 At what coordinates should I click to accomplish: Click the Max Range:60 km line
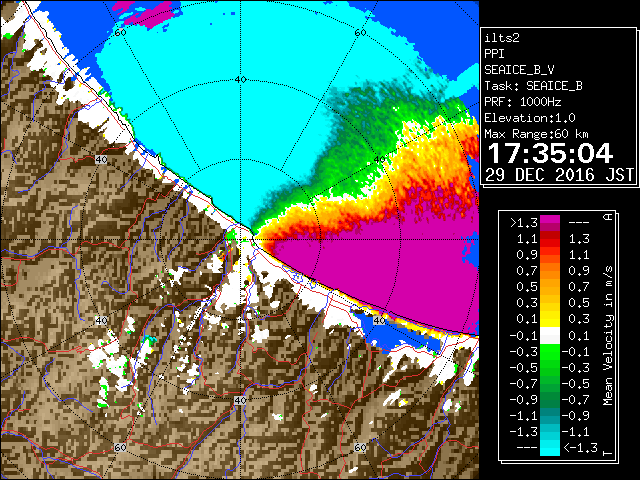pos(536,134)
